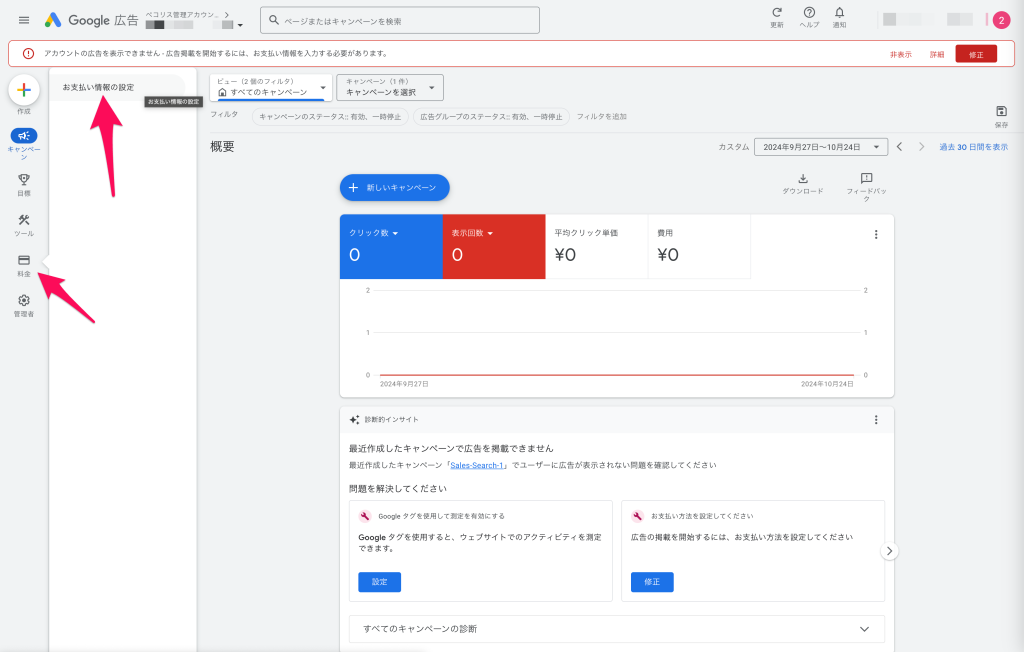
Task: Open the notifications bell (通知)
Action: coord(839,13)
